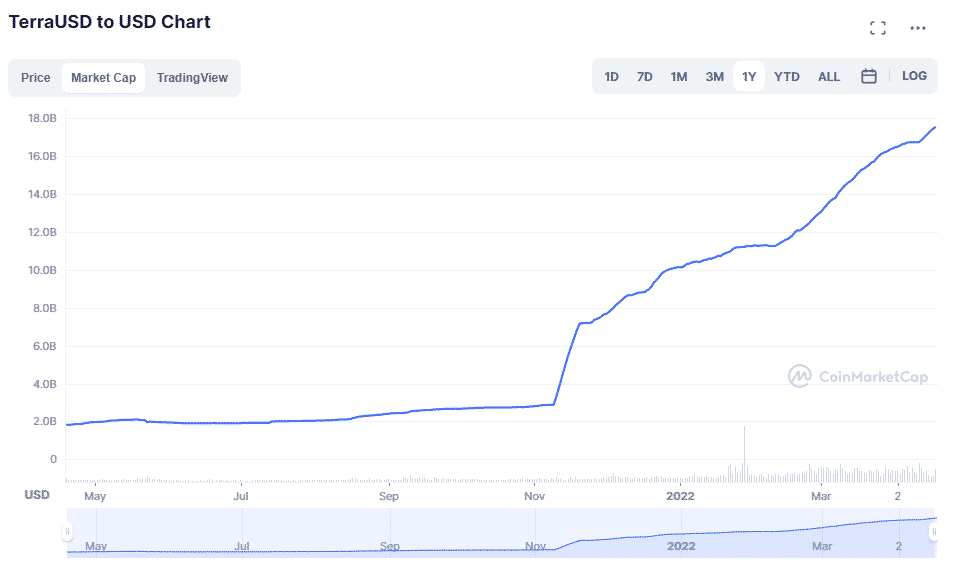This screenshot has width=954, height=569.
Task: Select the 1Y time range
Action: click(748, 77)
